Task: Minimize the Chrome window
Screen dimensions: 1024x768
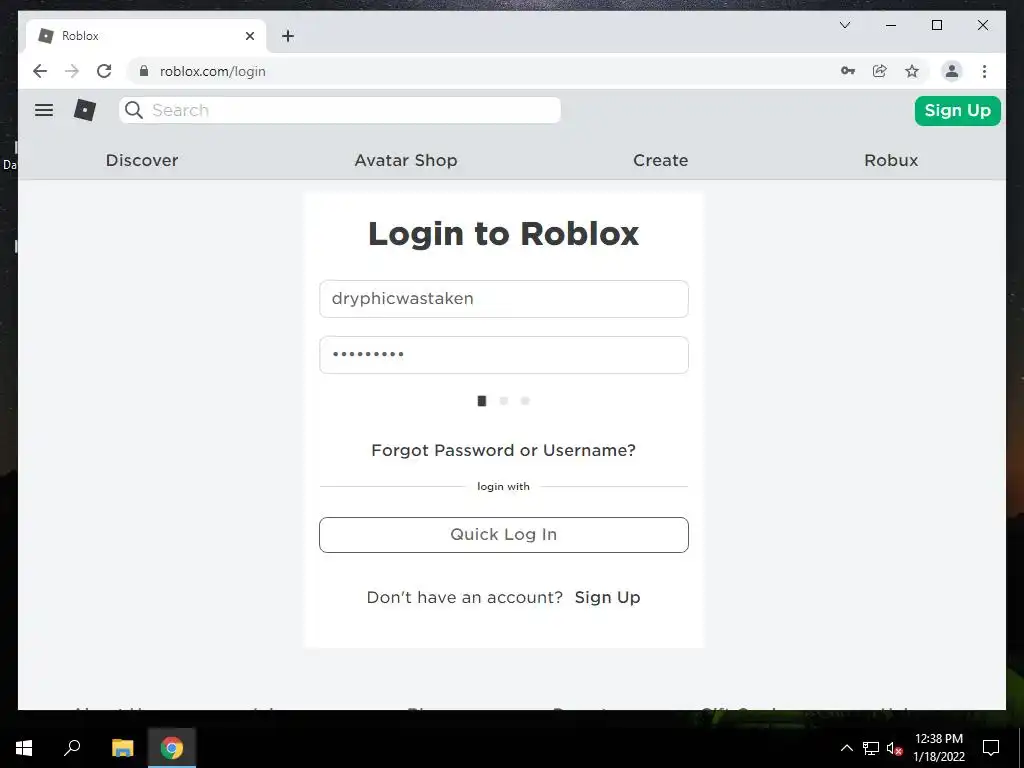Action: [891, 25]
